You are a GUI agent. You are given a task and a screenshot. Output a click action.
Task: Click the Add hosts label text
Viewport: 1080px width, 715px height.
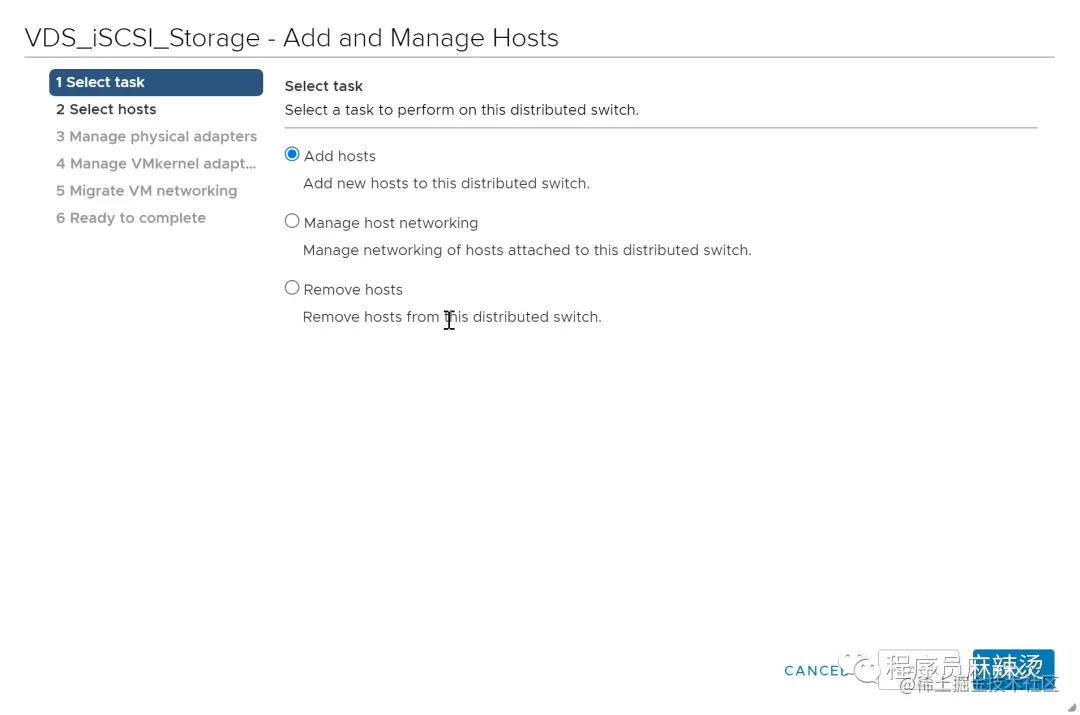tap(340, 156)
